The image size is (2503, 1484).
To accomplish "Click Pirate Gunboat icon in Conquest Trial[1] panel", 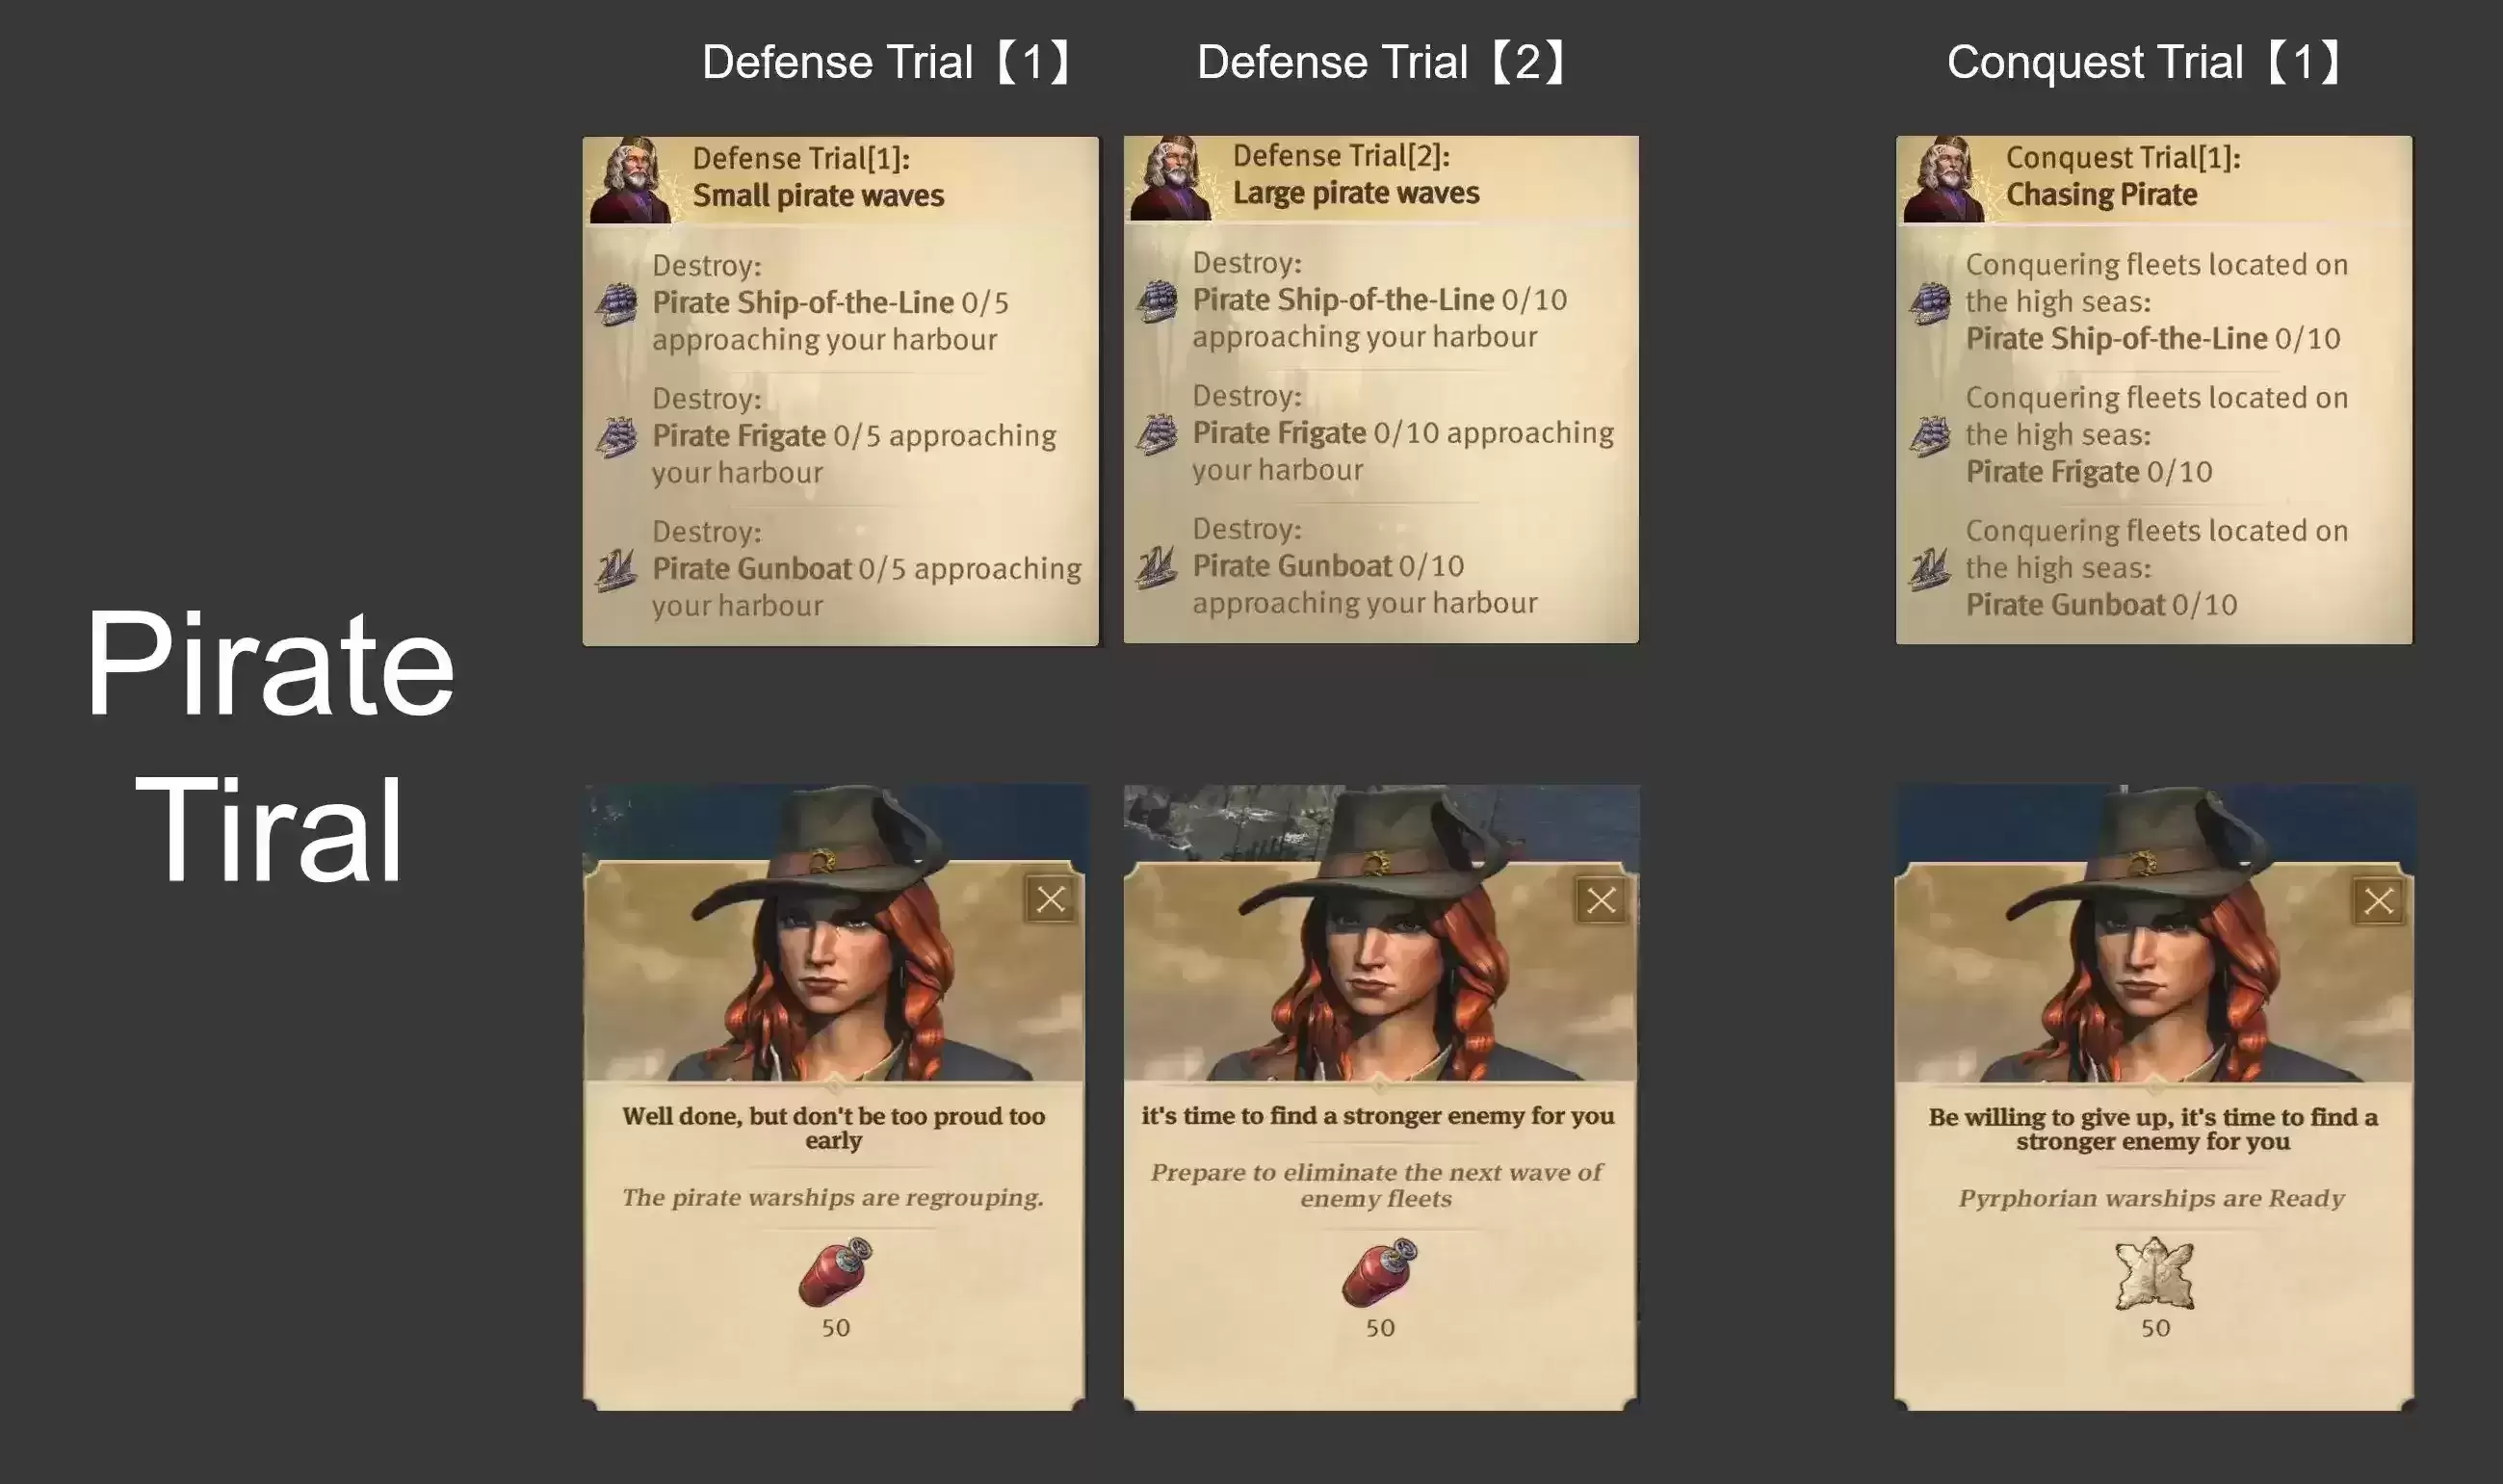I will 1930,569.
